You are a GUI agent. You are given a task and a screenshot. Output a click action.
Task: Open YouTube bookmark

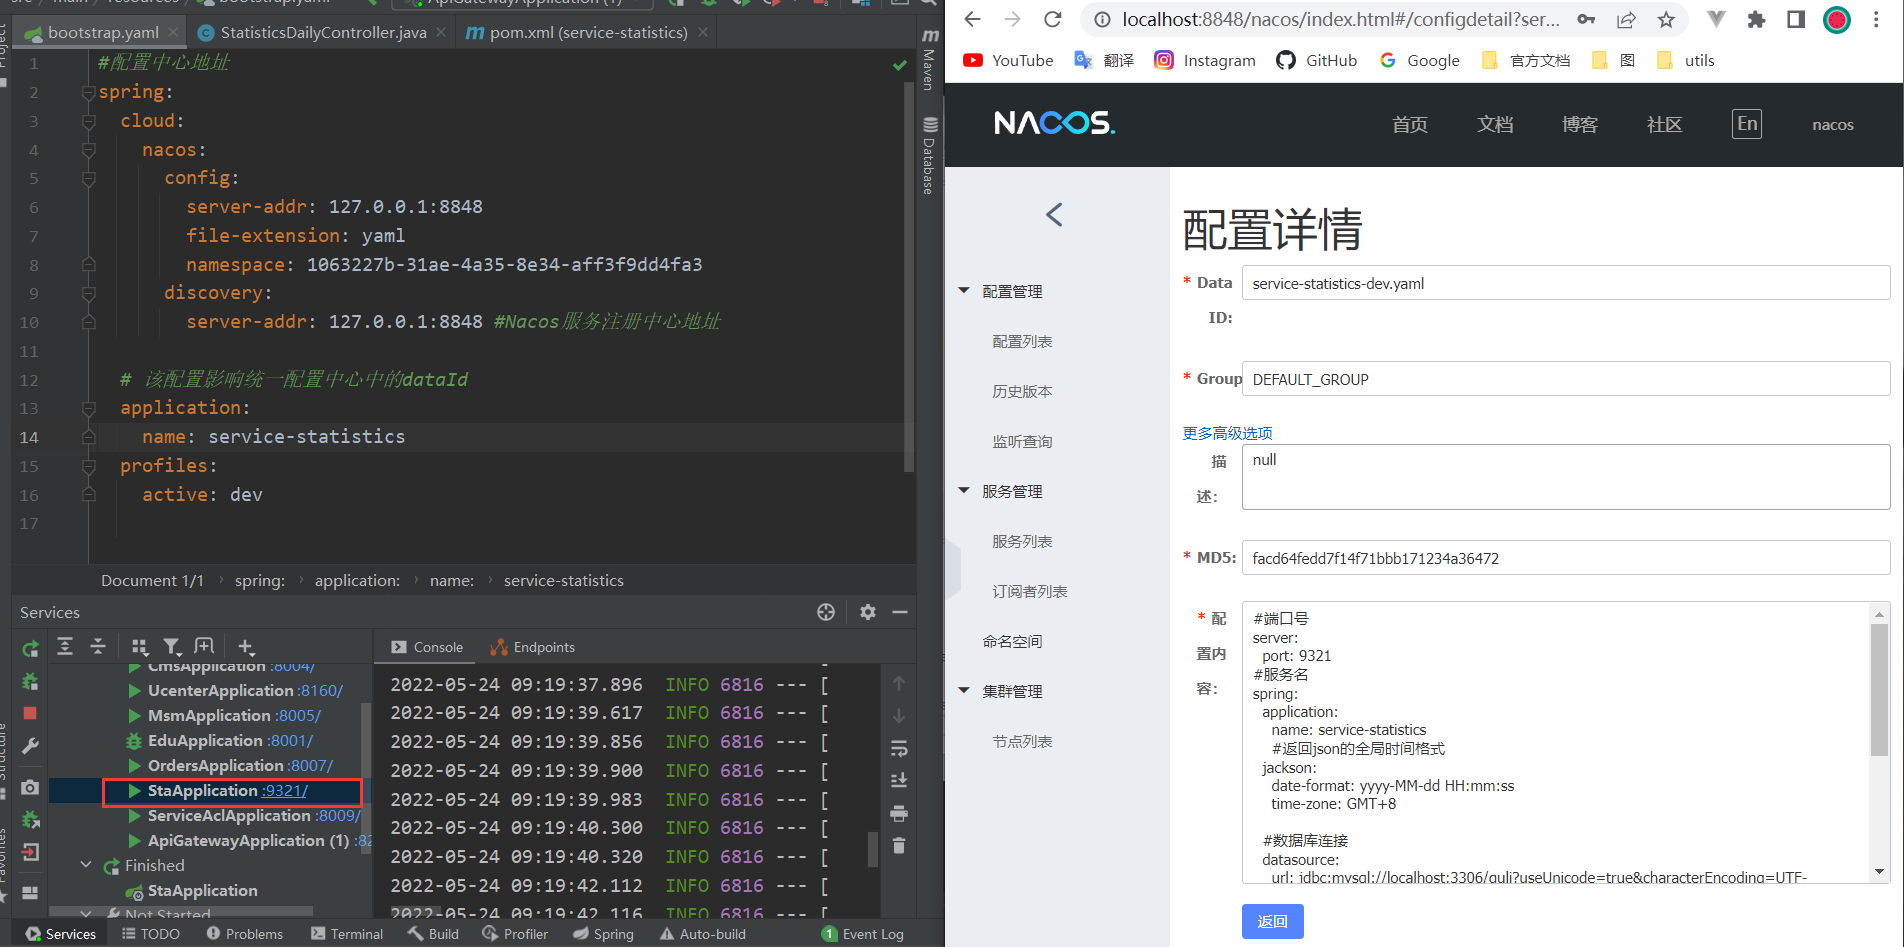(1008, 60)
